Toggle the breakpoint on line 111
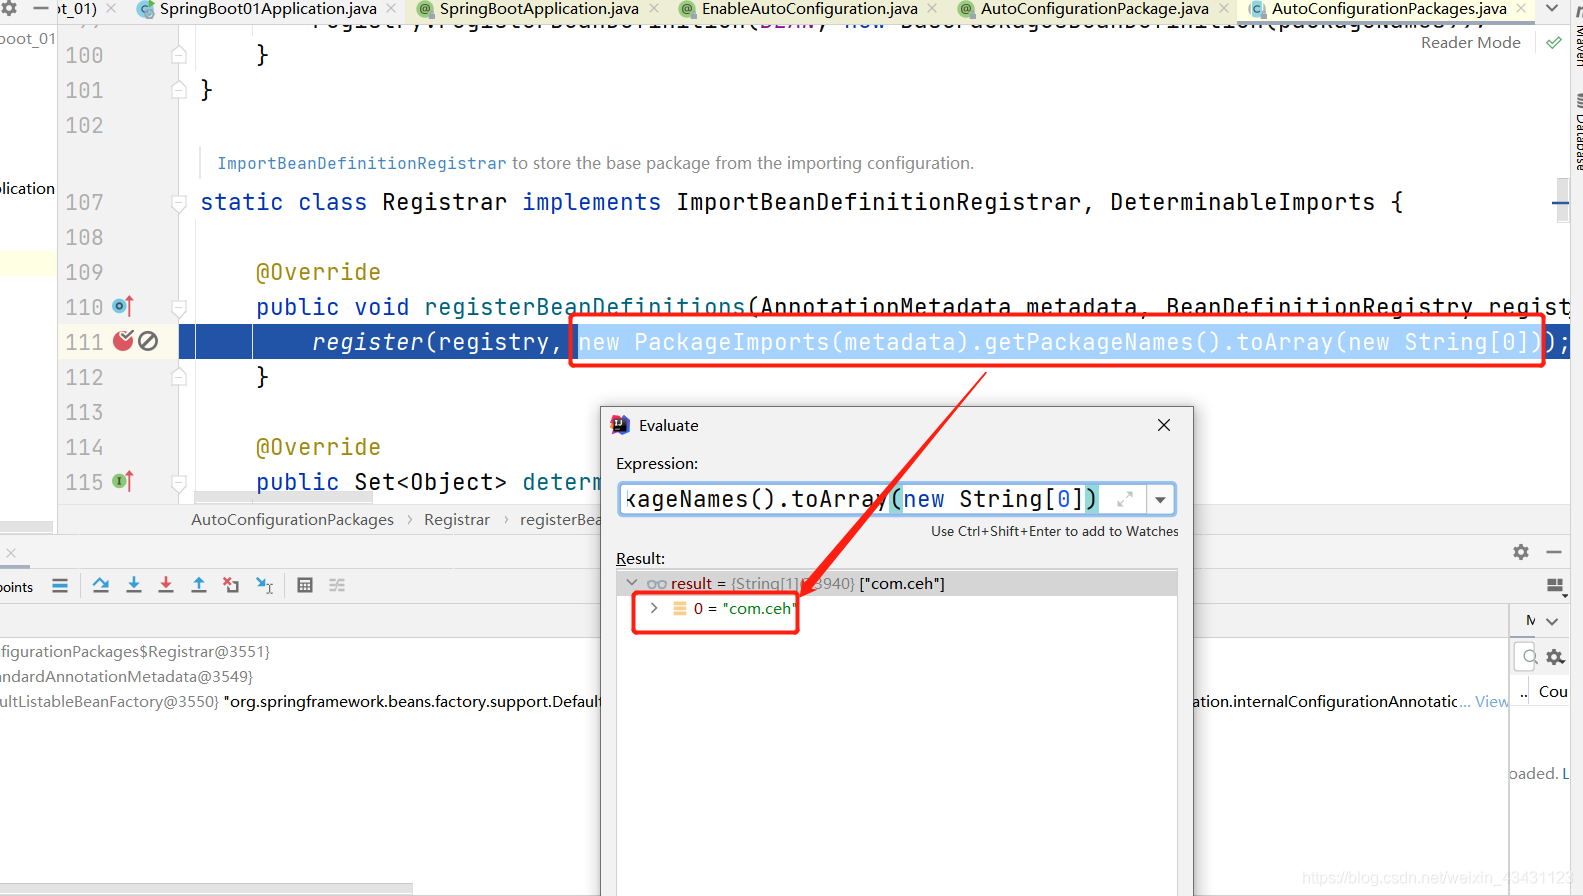Viewport: 1583px width, 896px height. tap(123, 342)
